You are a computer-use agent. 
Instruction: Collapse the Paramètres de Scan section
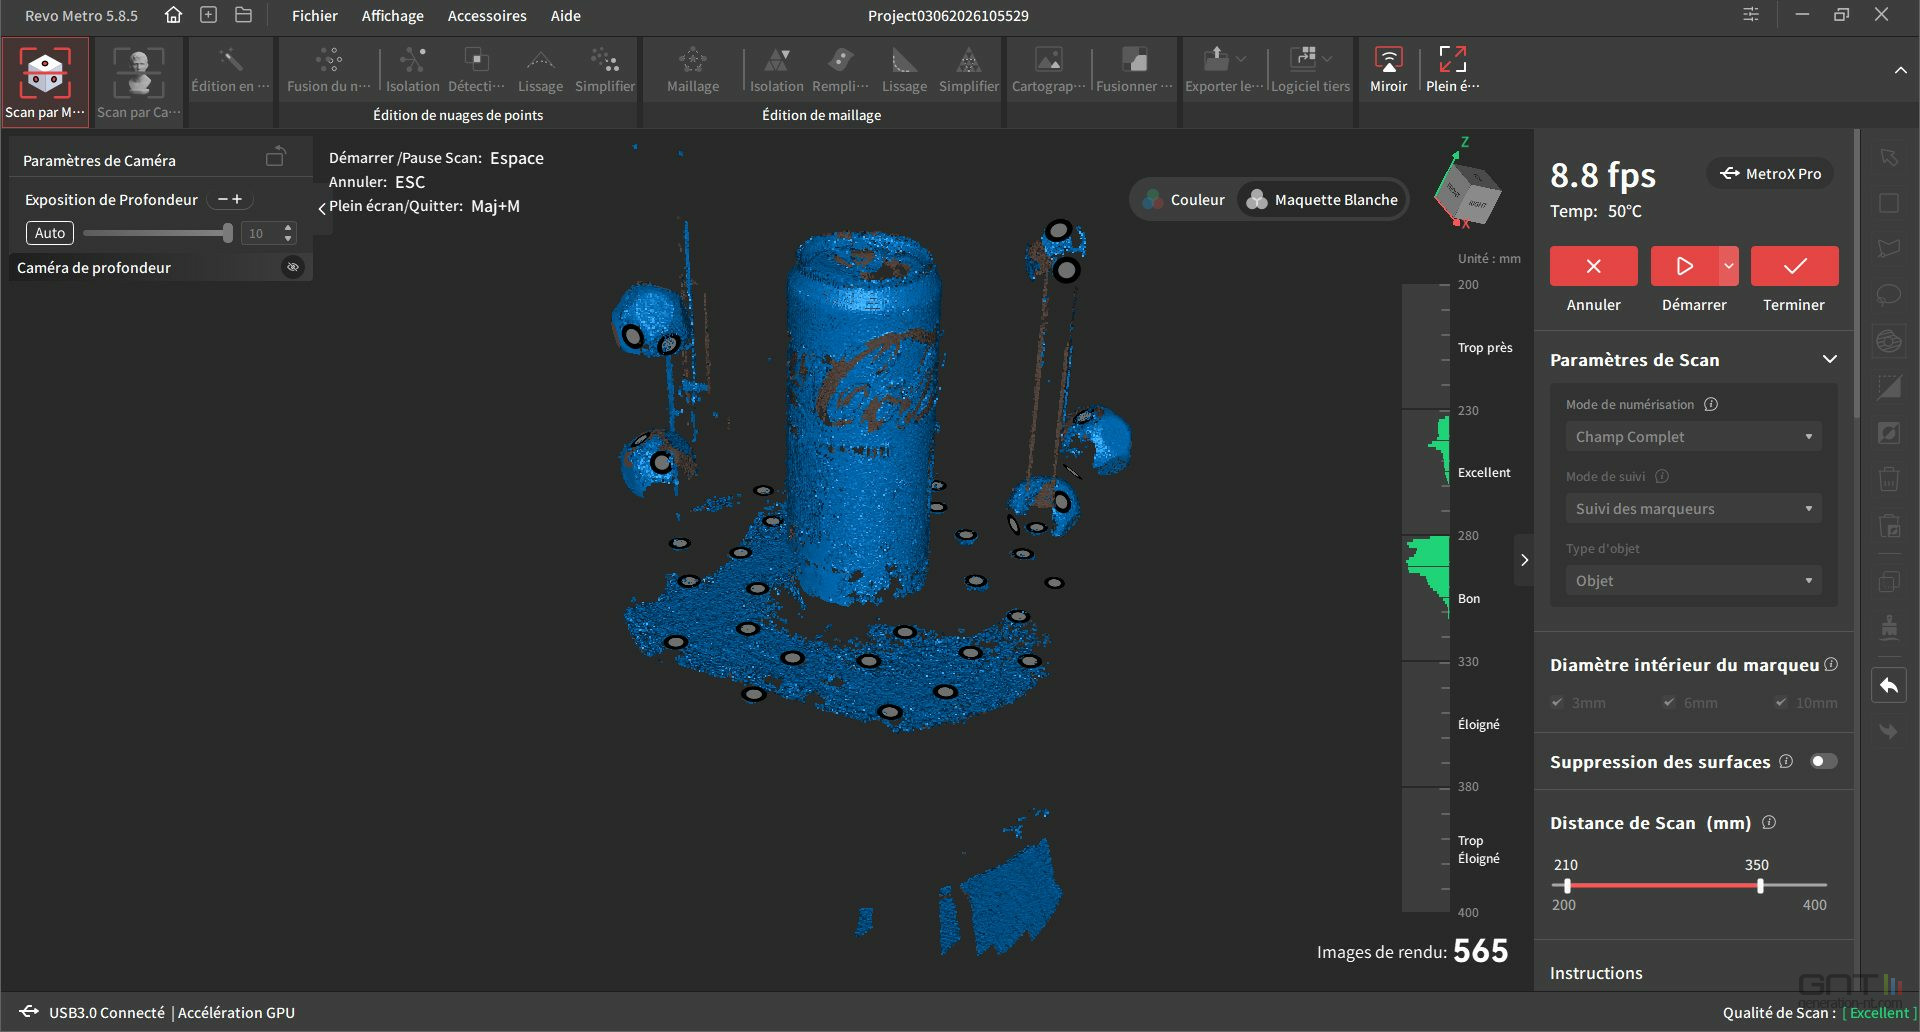(1829, 359)
